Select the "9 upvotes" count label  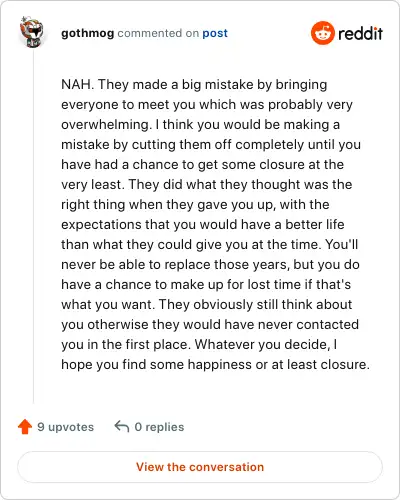[x=66, y=427]
